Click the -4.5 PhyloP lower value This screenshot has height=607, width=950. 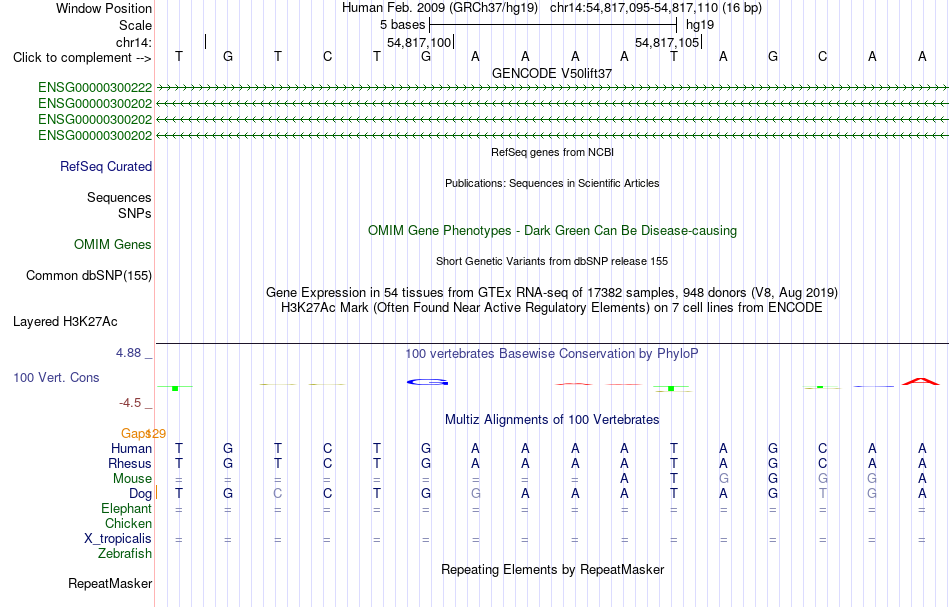[130, 403]
